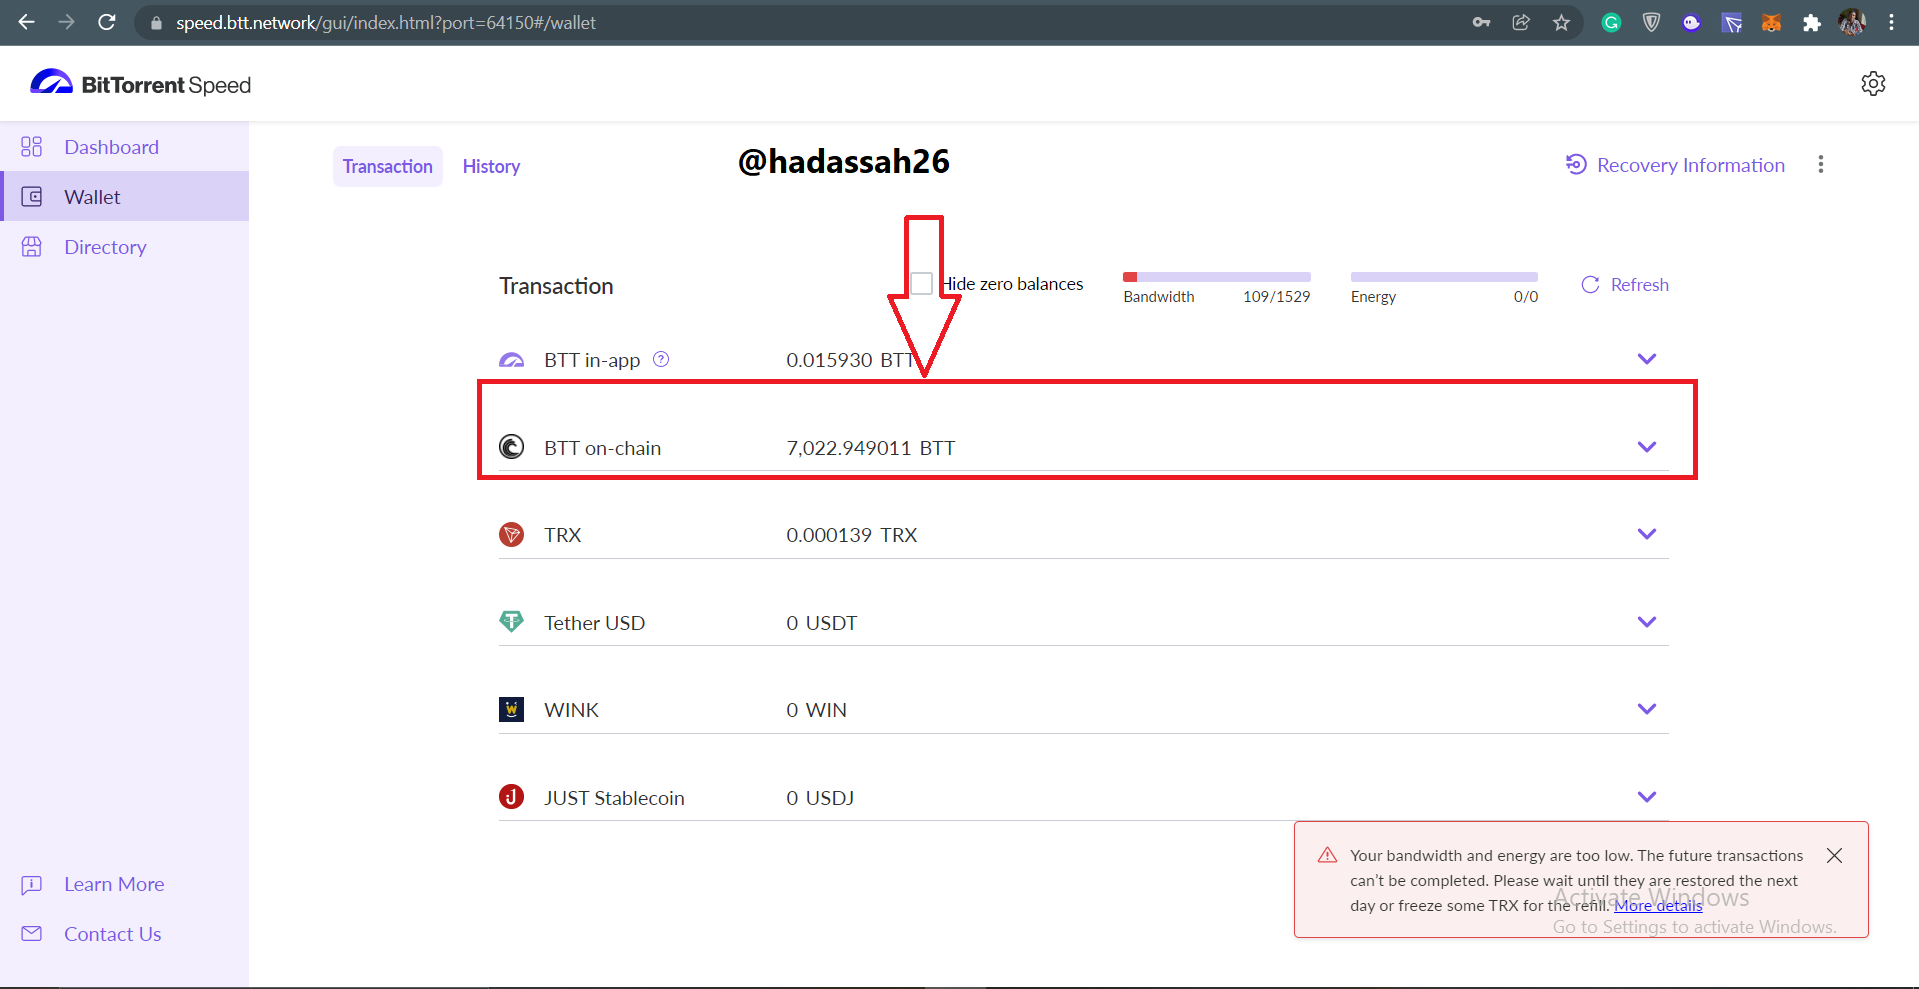
Task: Open Learn More in the sidebar
Action: tap(114, 884)
